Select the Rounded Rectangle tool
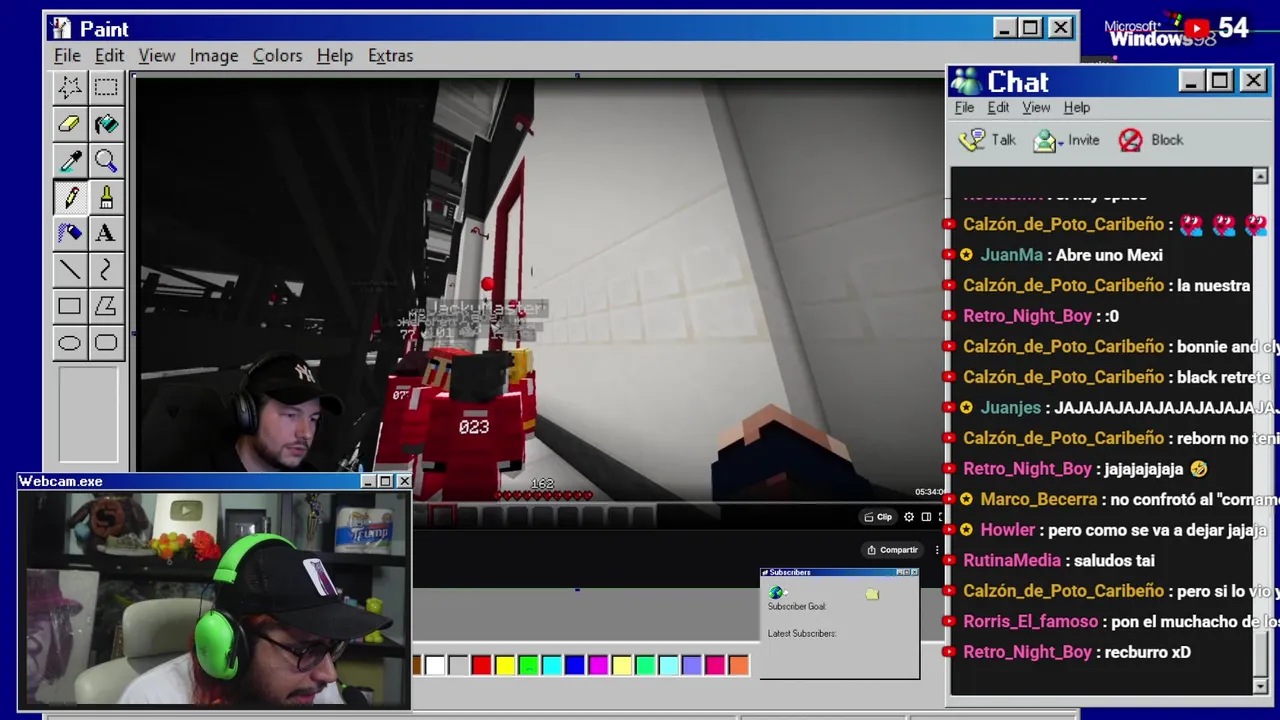1280x720 pixels. pos(105,344)
